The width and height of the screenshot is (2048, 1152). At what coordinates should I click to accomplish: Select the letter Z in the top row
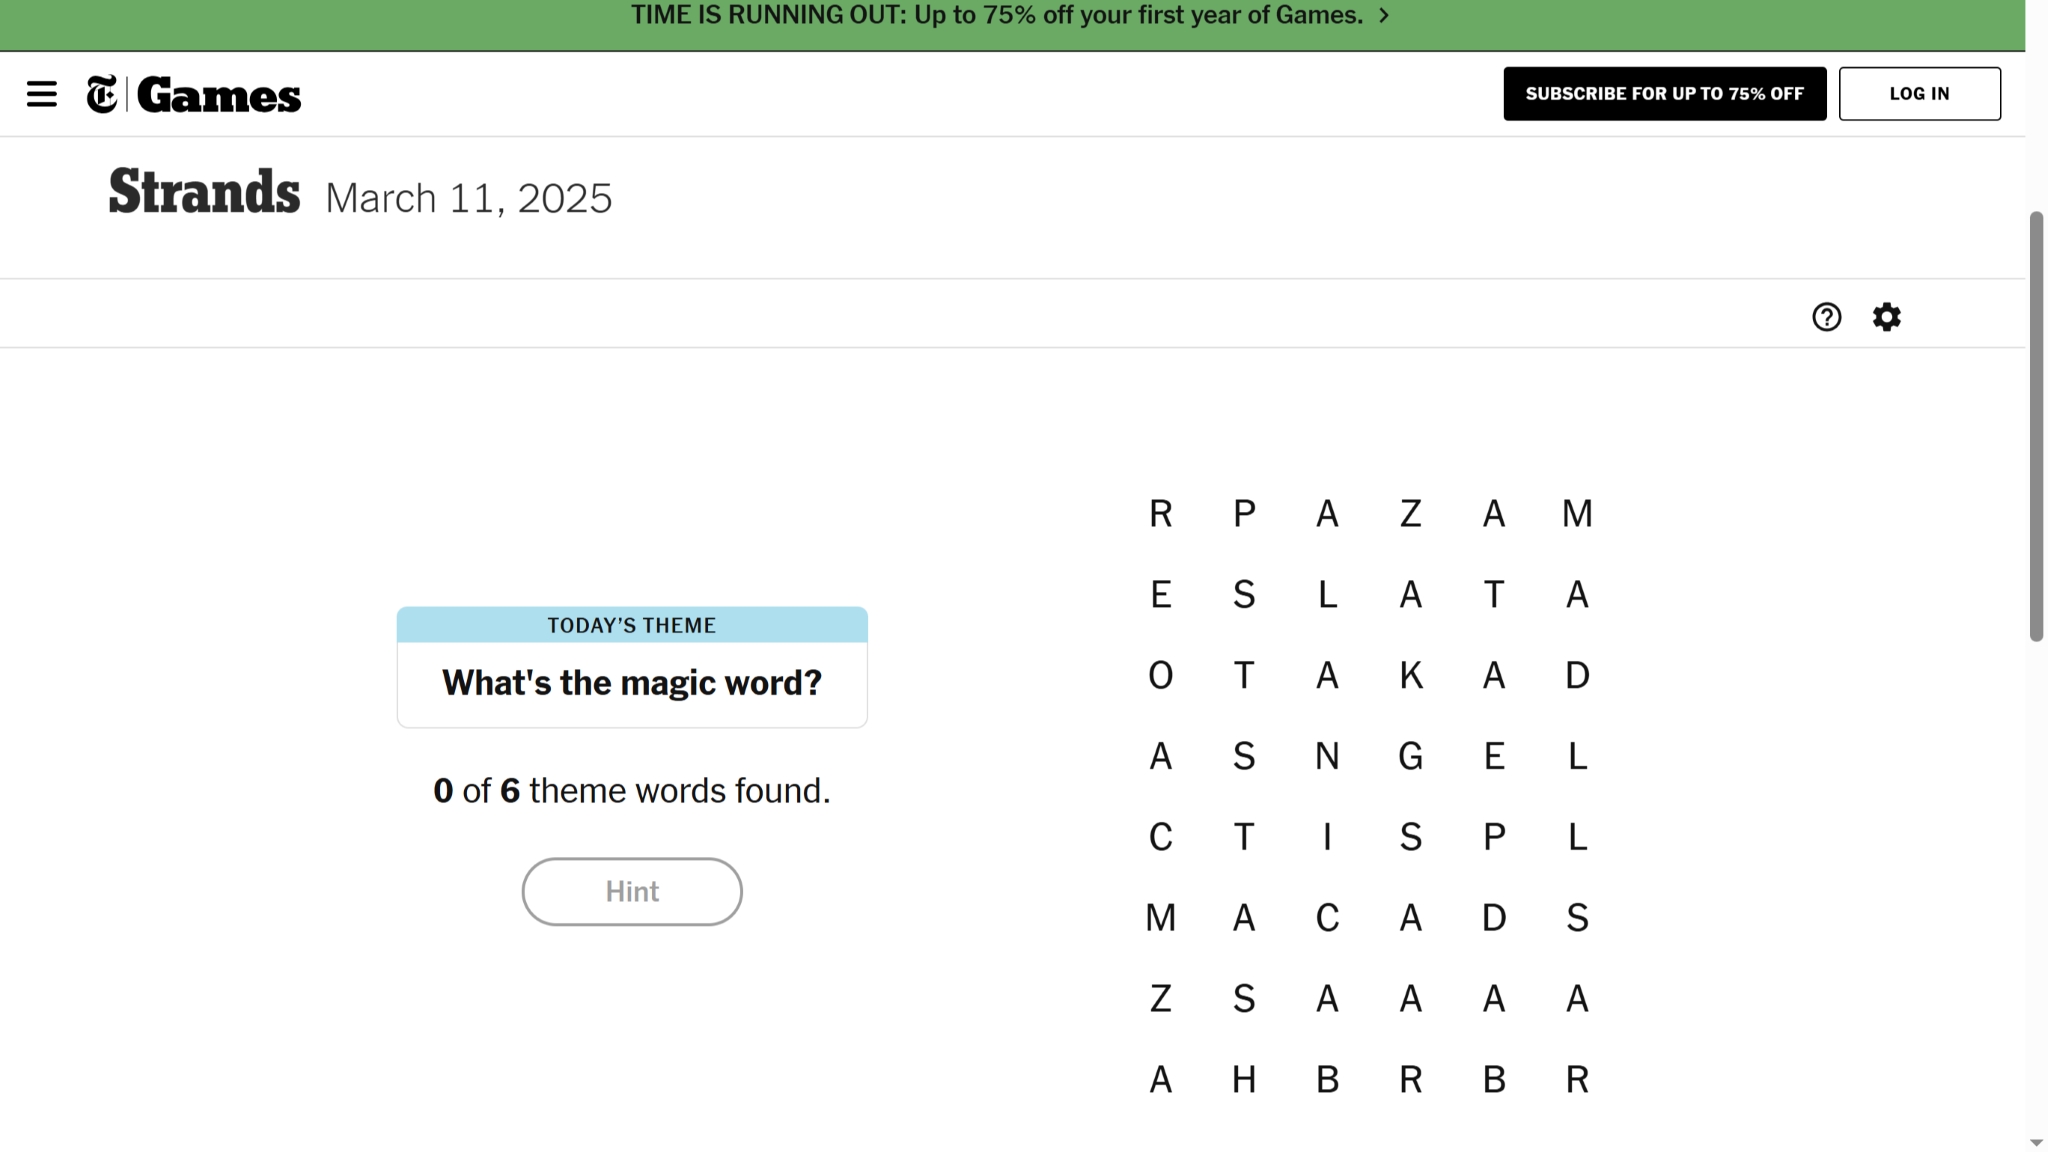point(1410,514)
